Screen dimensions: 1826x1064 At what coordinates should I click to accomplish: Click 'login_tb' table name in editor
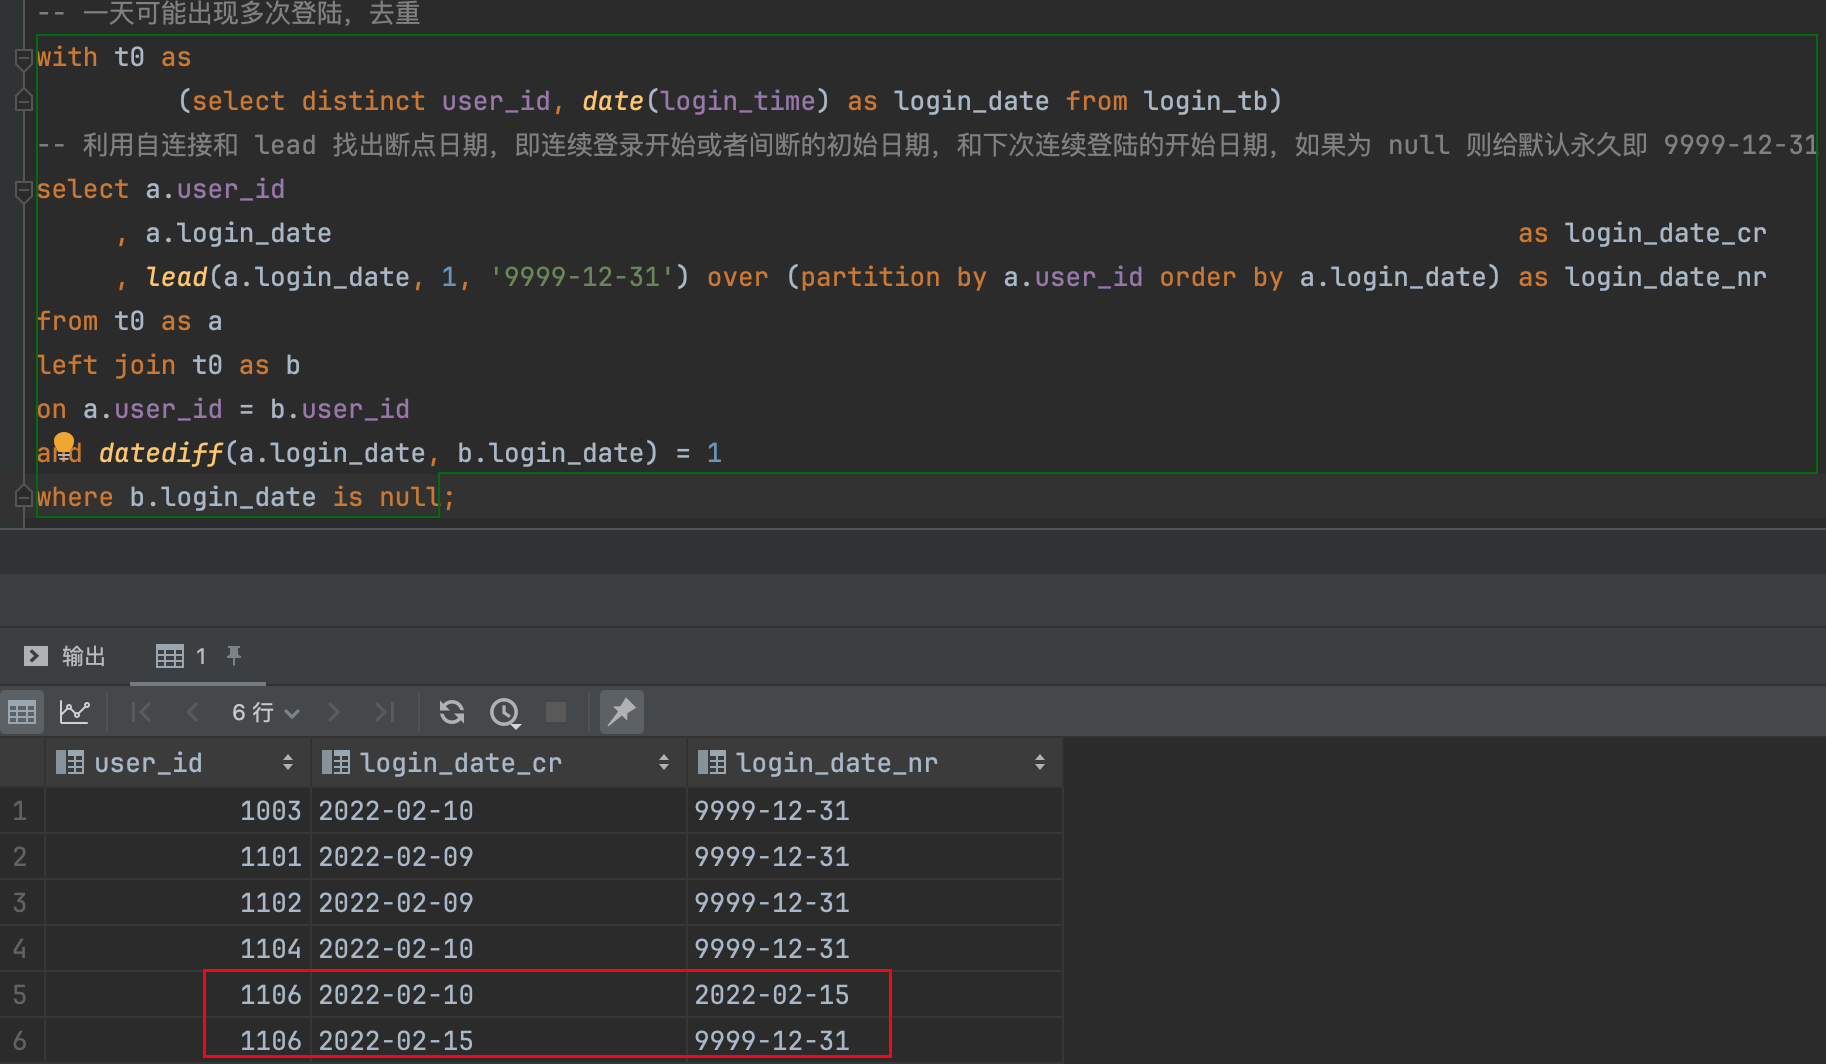pos(1205,101)
